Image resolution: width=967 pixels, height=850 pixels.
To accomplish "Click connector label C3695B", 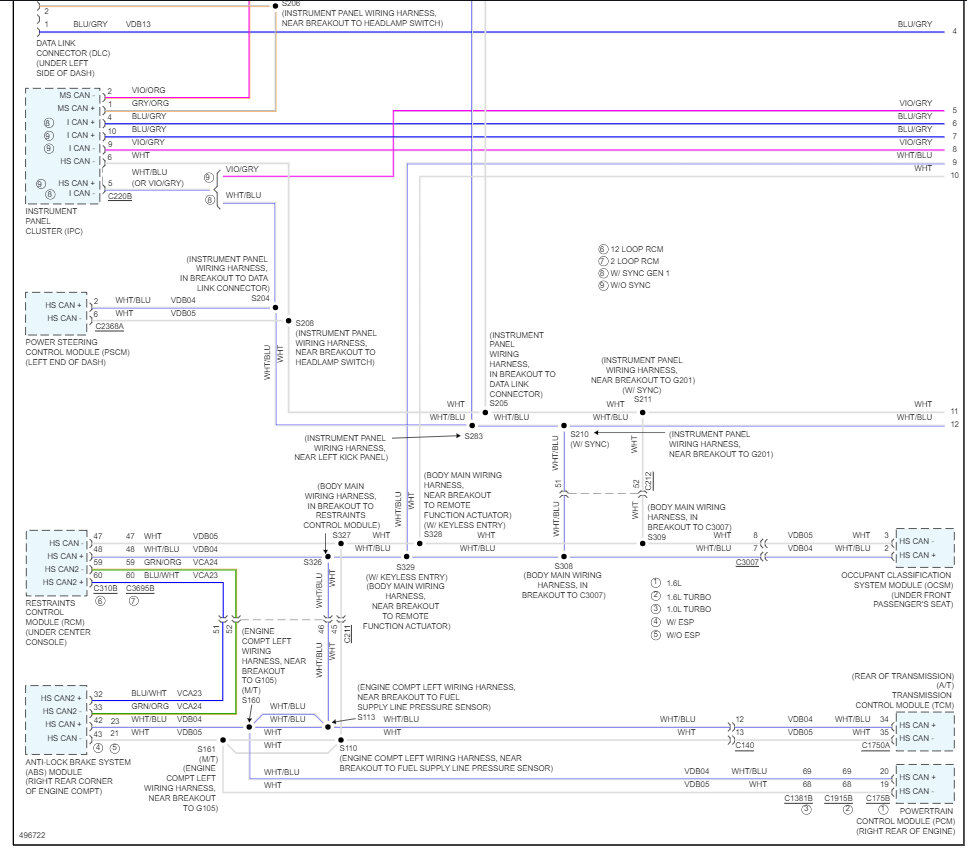I will pyautogui.click(x=140, y=588).
